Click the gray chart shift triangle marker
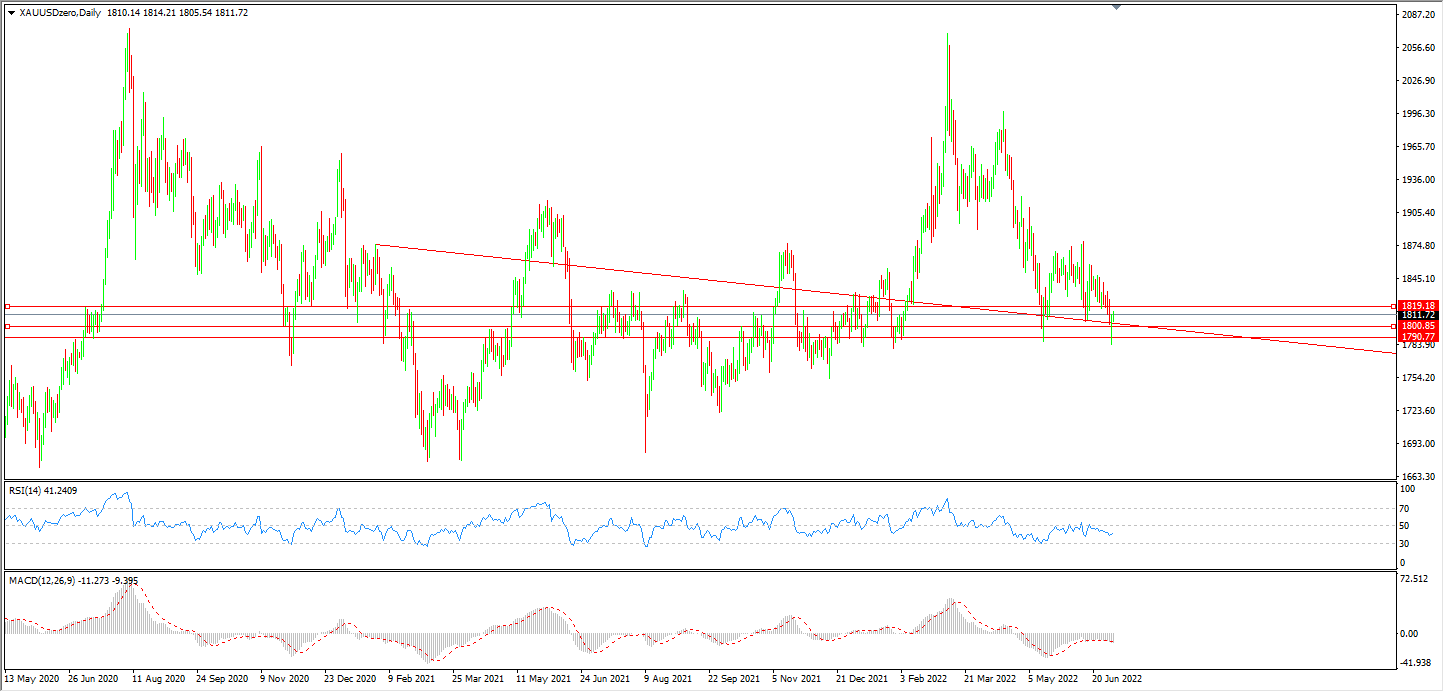The width and height of the screenshot is (1444, 692). [1116, 7]
